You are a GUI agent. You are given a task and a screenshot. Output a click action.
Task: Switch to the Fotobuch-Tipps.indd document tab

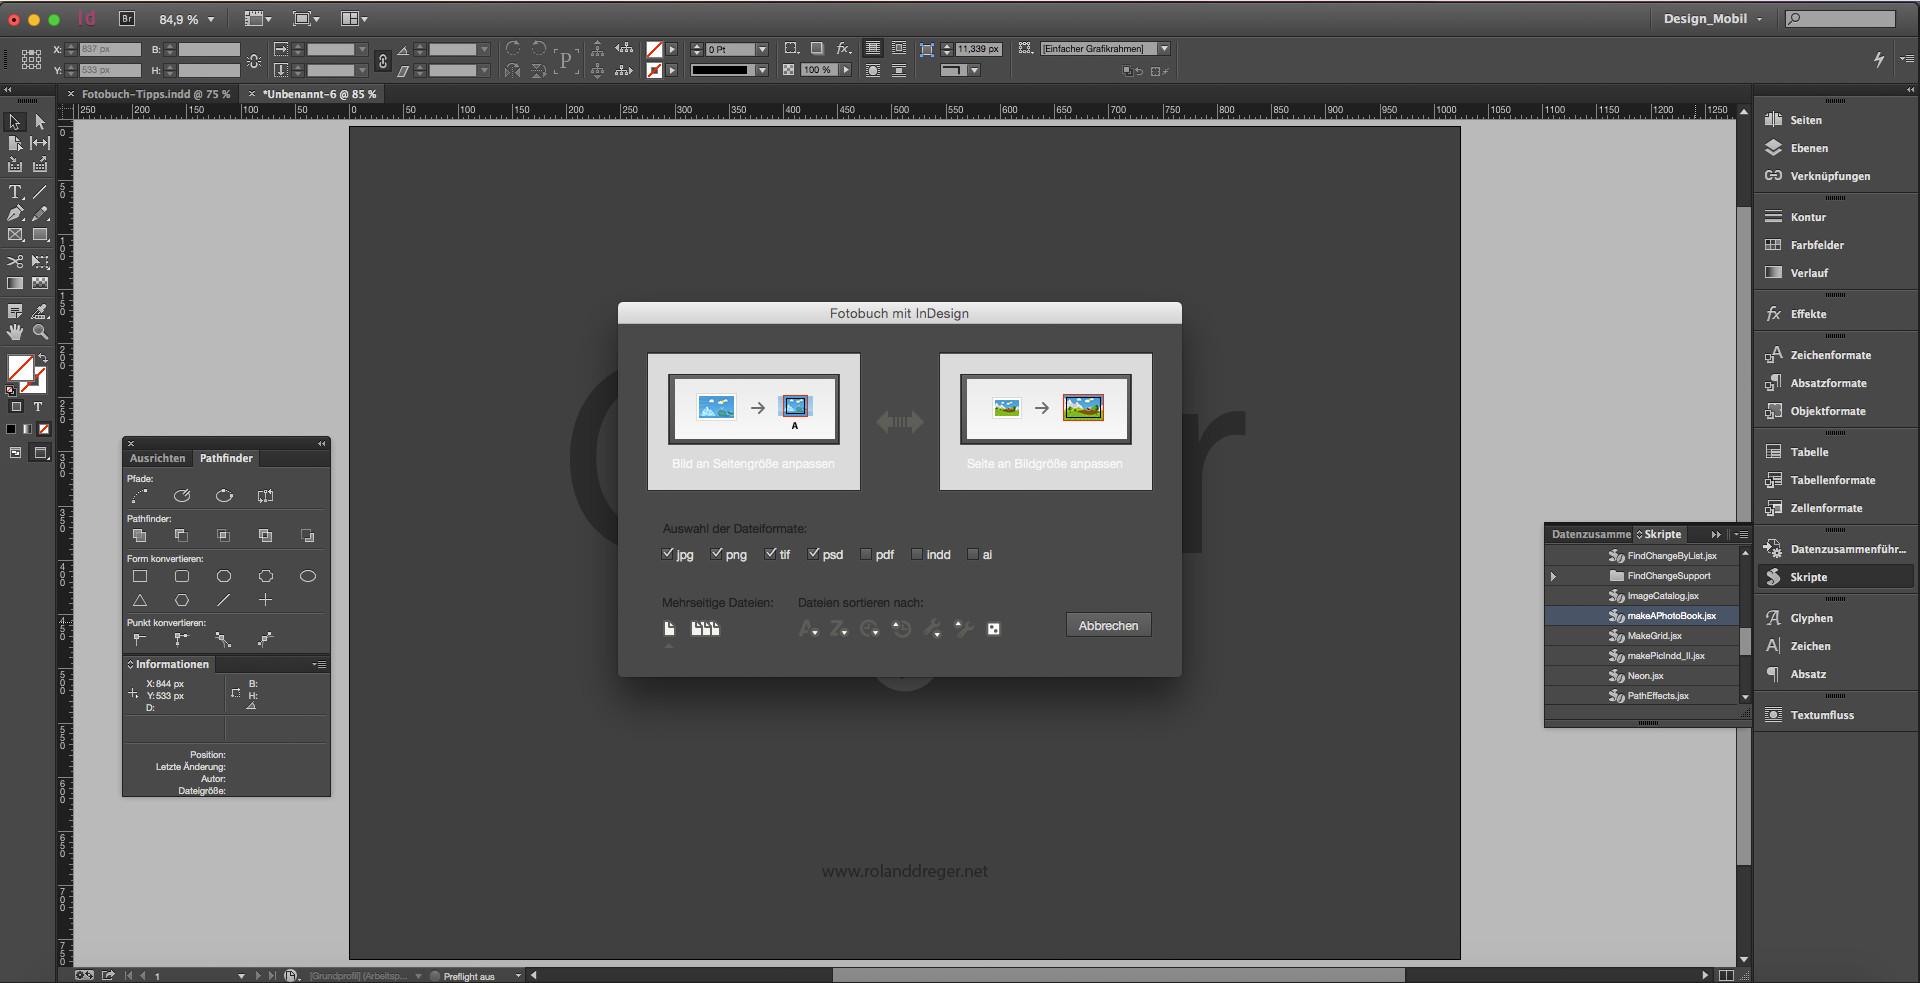pyautogui.click(x=155, y=93)
